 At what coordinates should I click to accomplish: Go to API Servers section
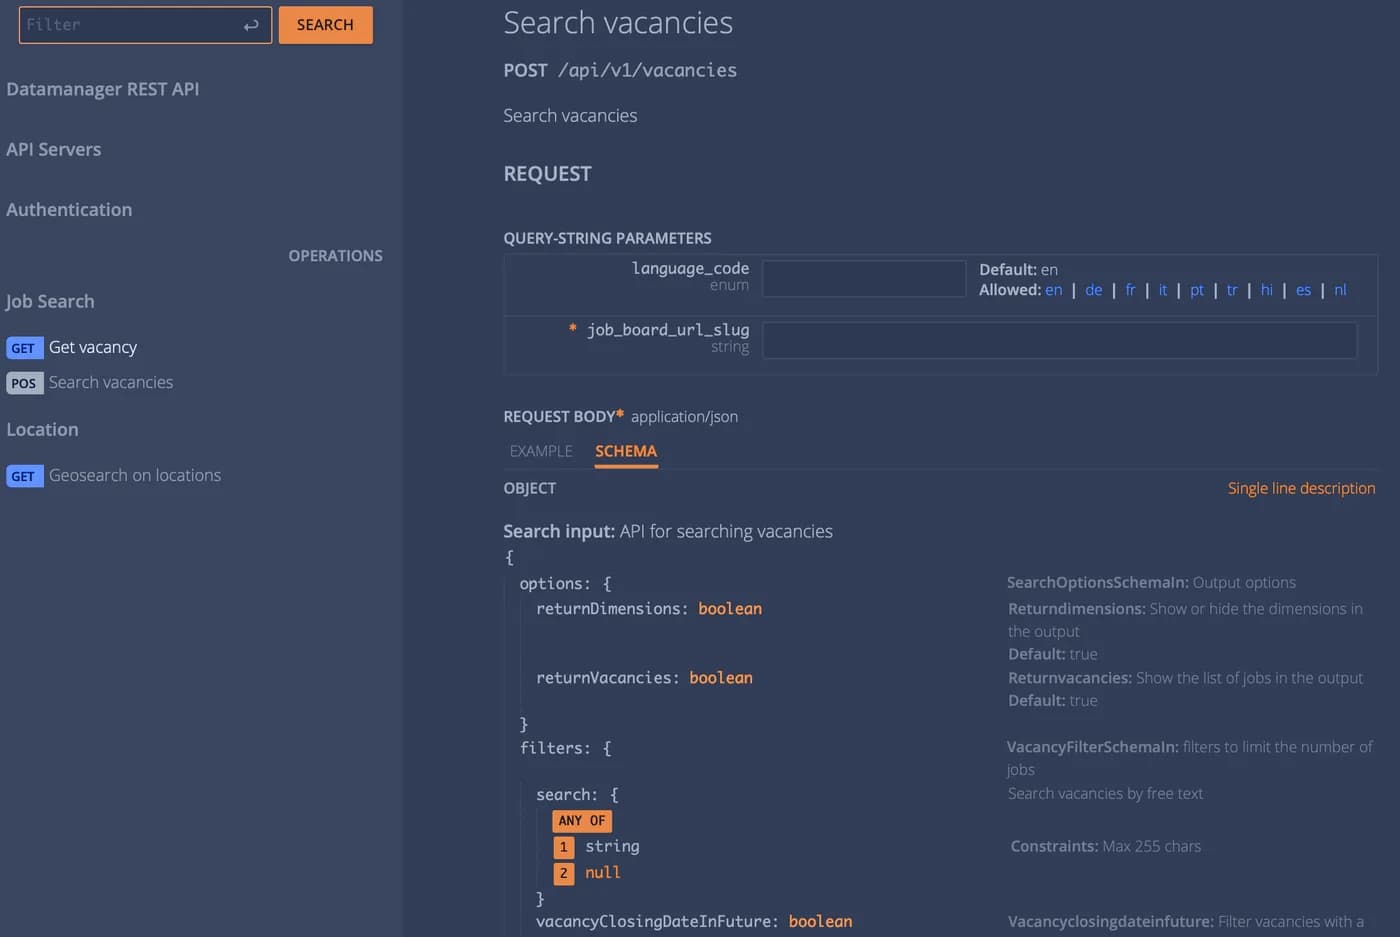pos(54,149)
